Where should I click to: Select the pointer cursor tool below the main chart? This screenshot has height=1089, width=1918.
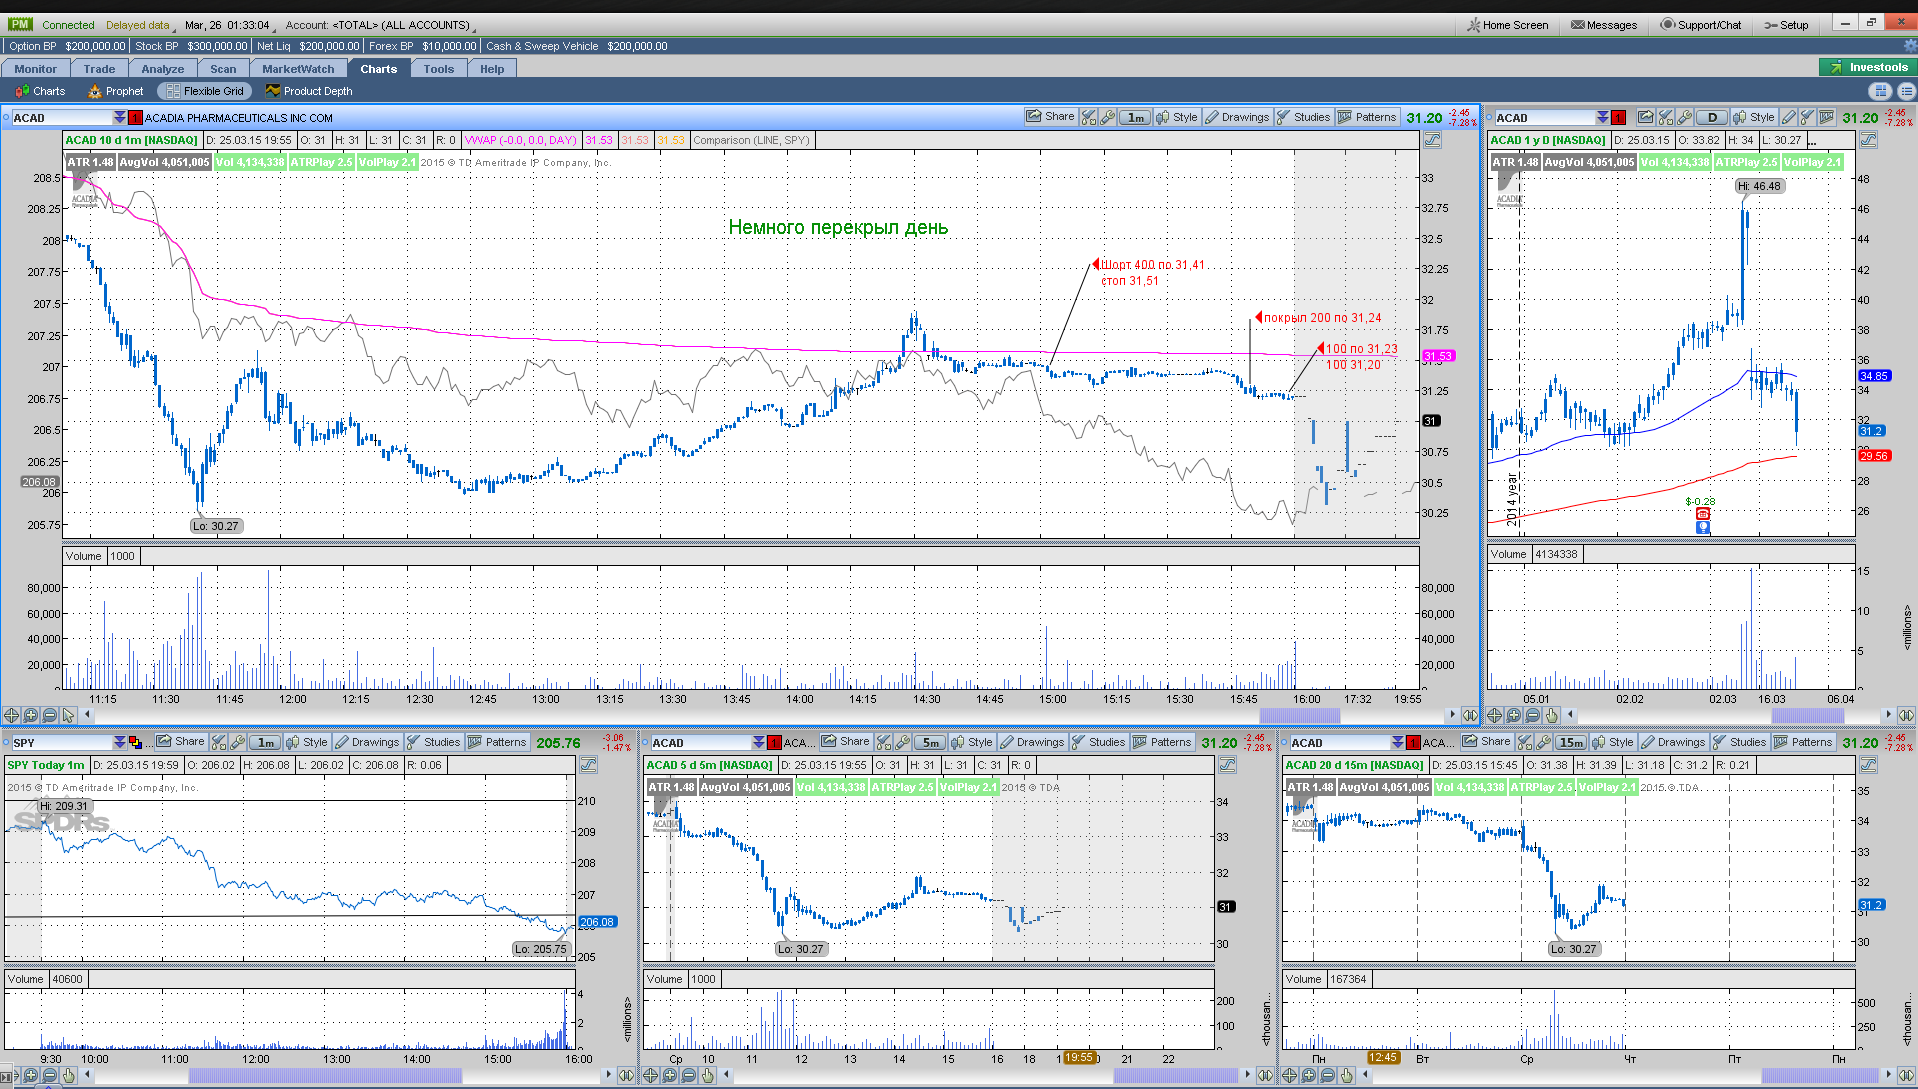tap(68, 715)
